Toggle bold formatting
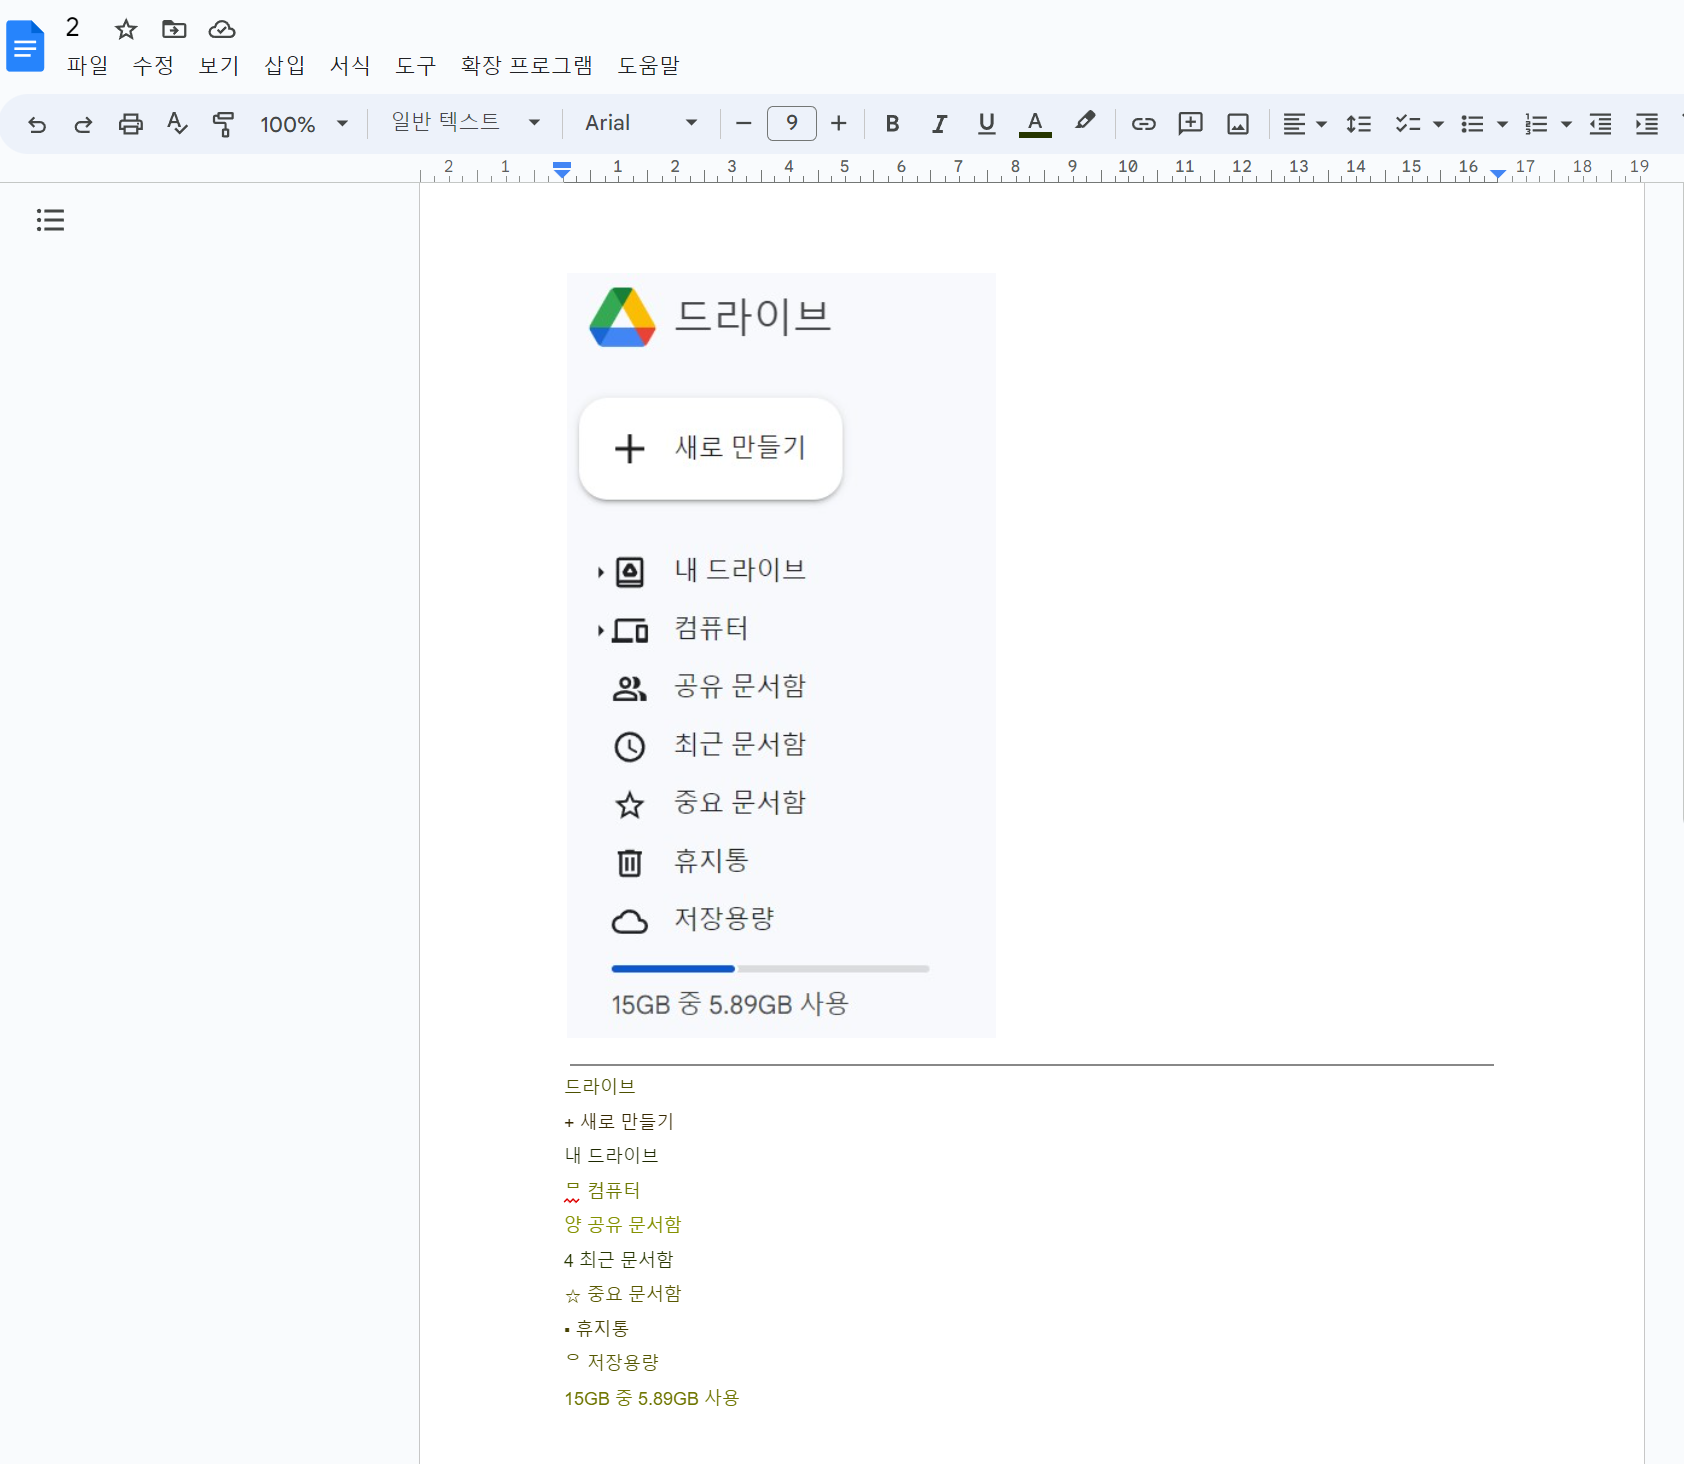The height and width of the screenshot is (1464, 1684). pyautogui.click(x=891, y=123)
